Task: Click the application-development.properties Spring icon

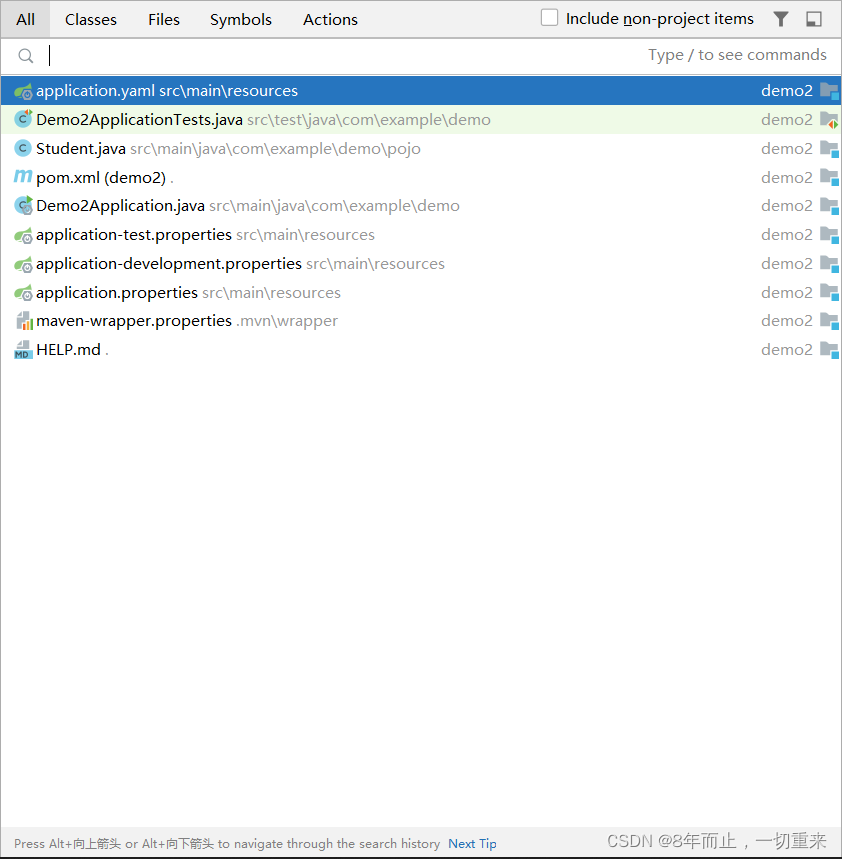Action: click(x=23, y=264)
